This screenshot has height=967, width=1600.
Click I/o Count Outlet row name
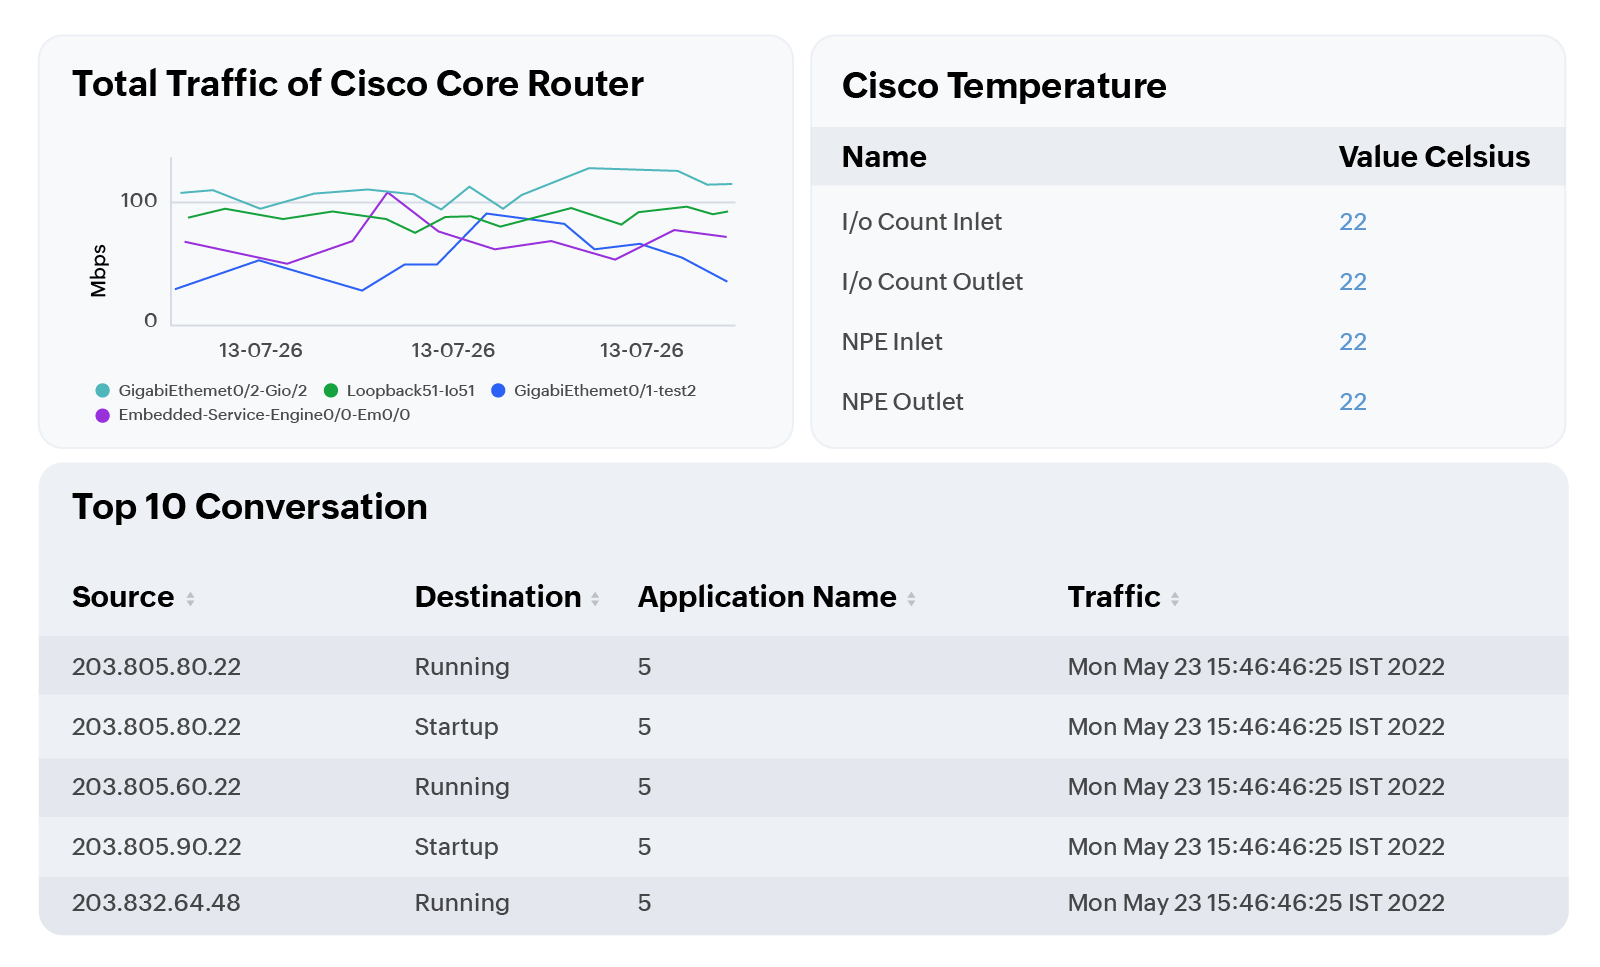click(932, 282)
